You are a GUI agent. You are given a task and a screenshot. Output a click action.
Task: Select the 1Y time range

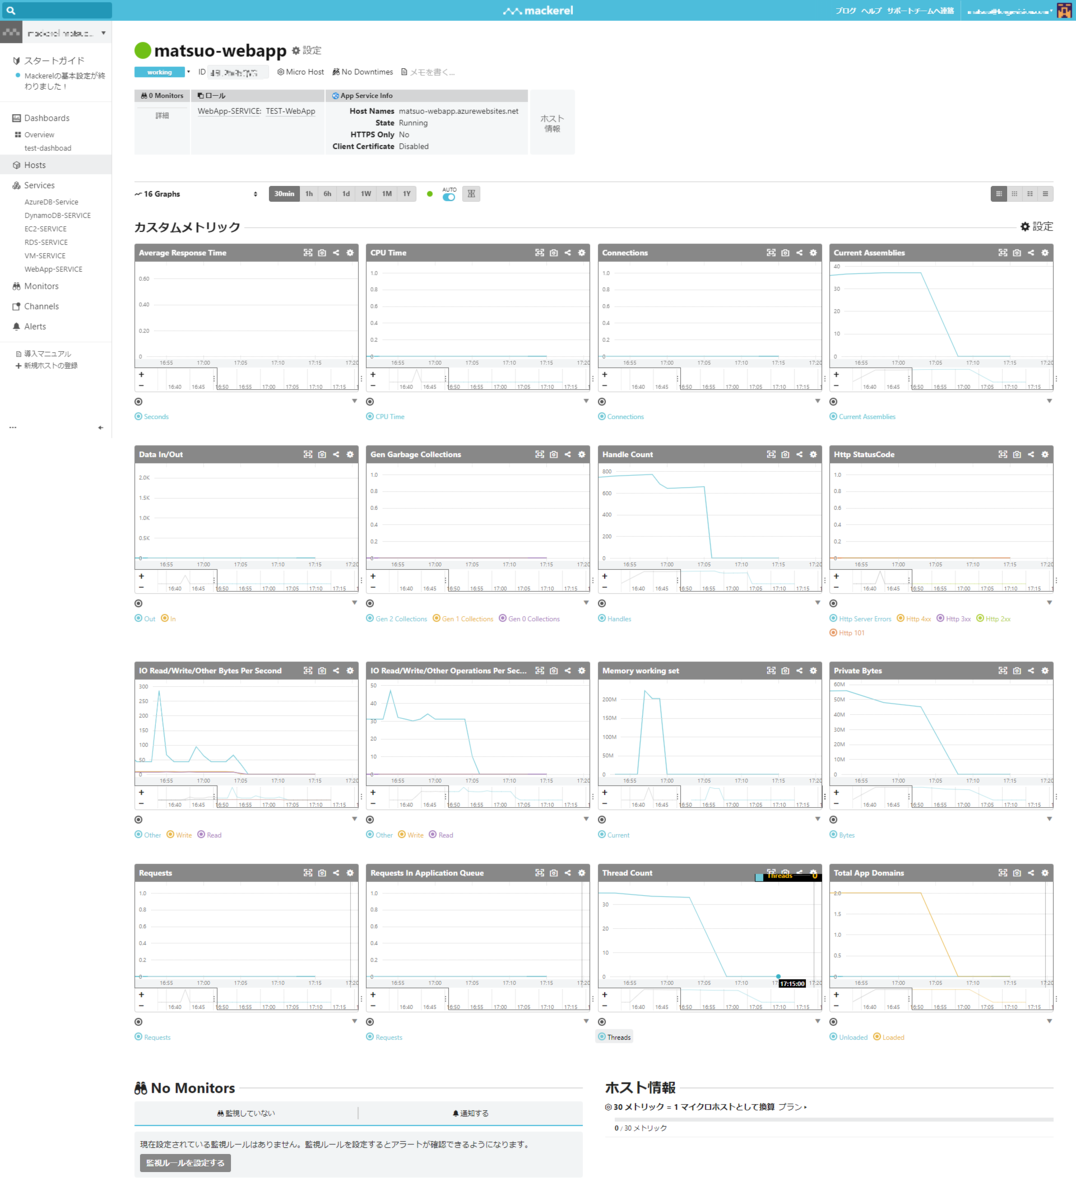[x=407, y=194]
